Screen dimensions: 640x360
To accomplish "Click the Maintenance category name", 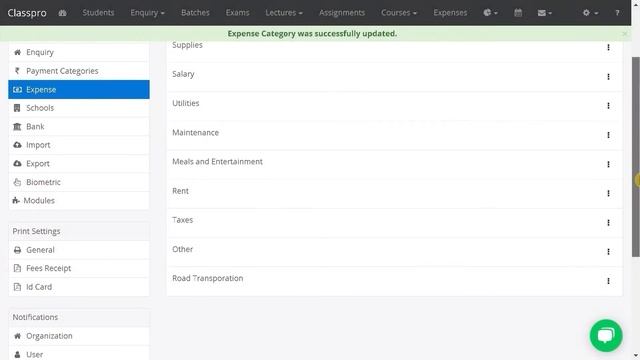I will tap(196, 133).
